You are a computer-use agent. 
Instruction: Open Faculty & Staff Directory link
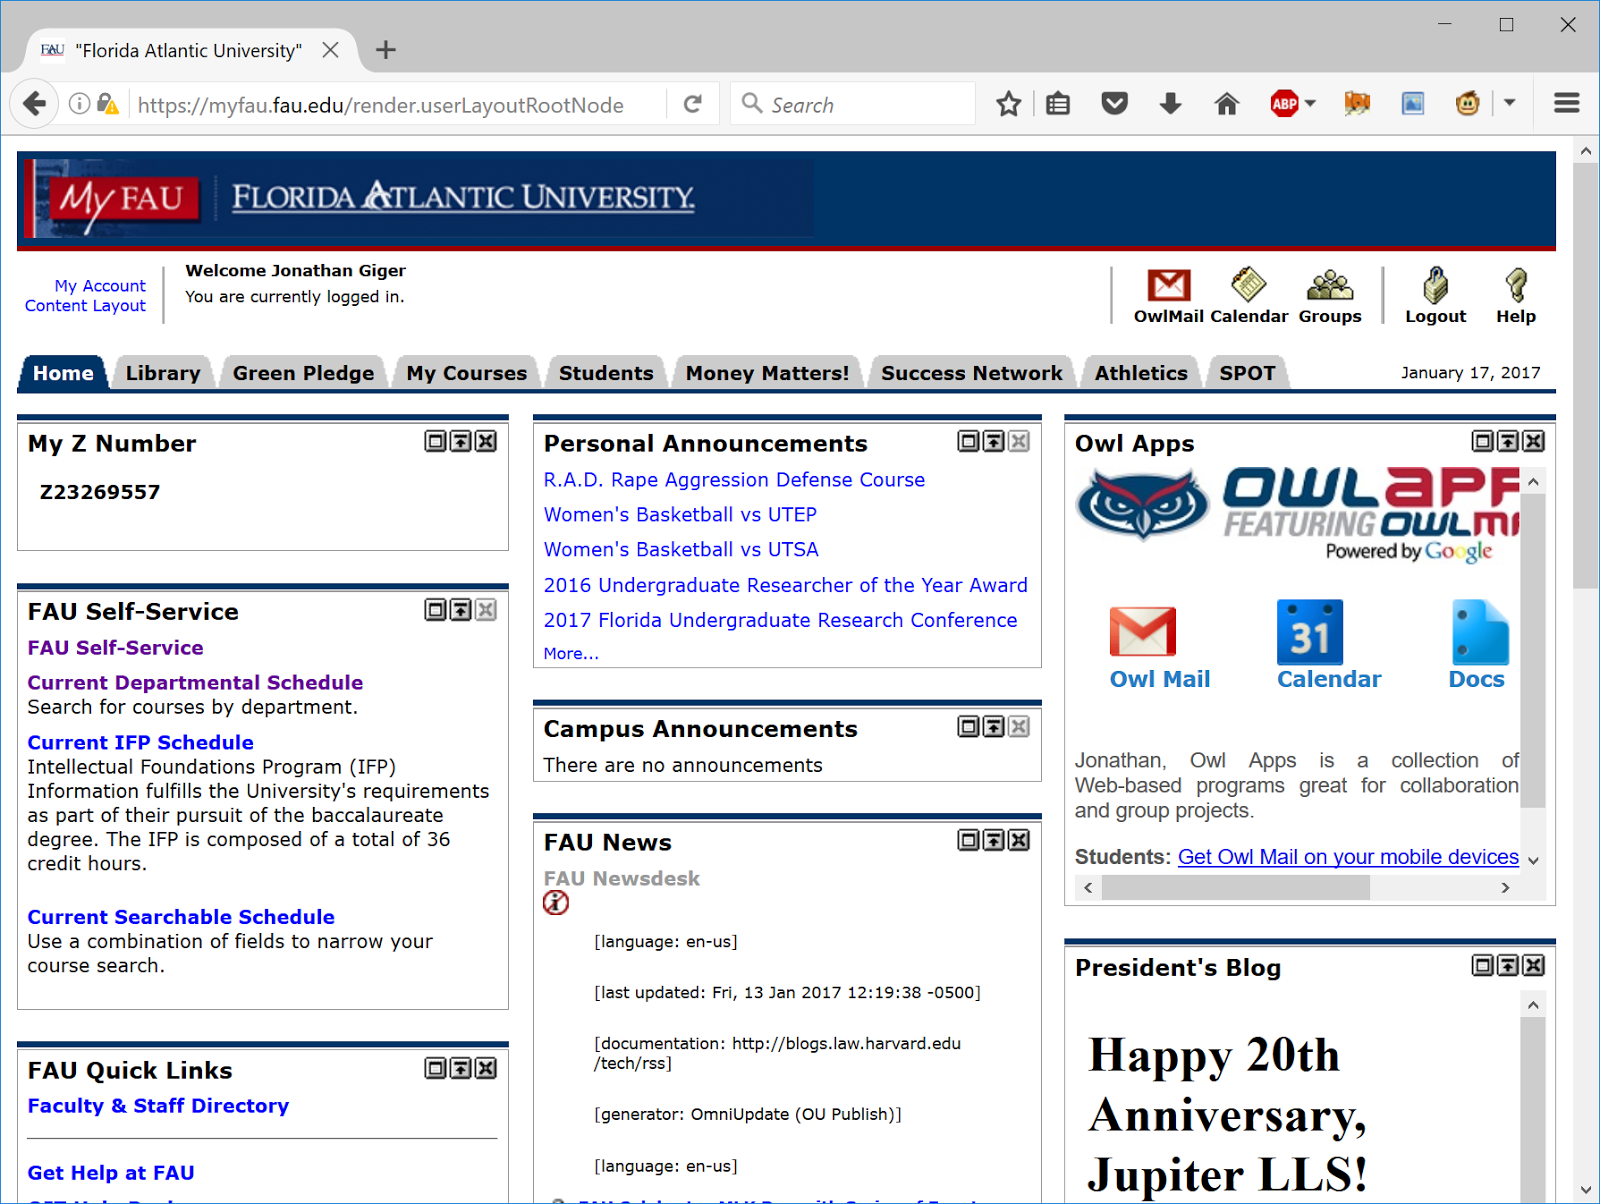pyautogui.click(x=158, y=1105)
